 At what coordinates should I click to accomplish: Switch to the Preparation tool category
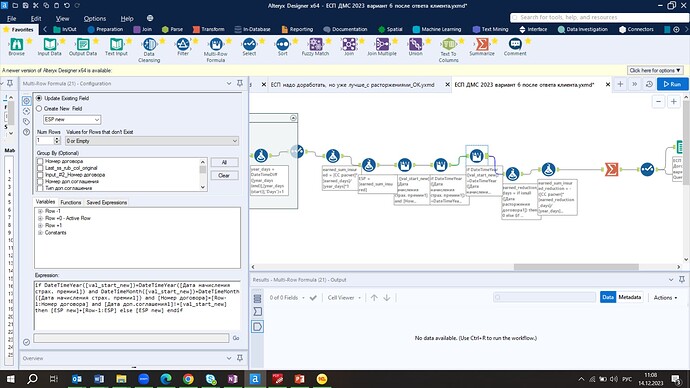tap(106, 29)
